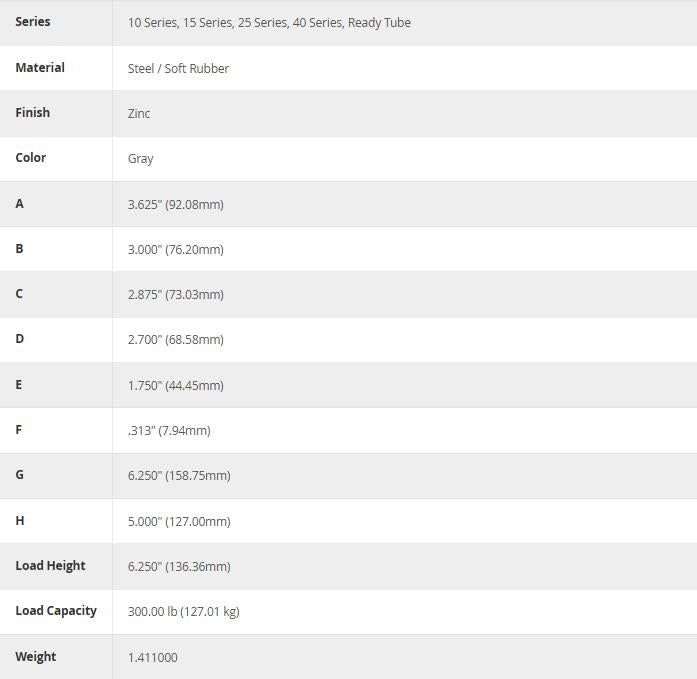Select the 136.36mm load height value
Viewport: 697px width, 679px height.
click(179, 567)
